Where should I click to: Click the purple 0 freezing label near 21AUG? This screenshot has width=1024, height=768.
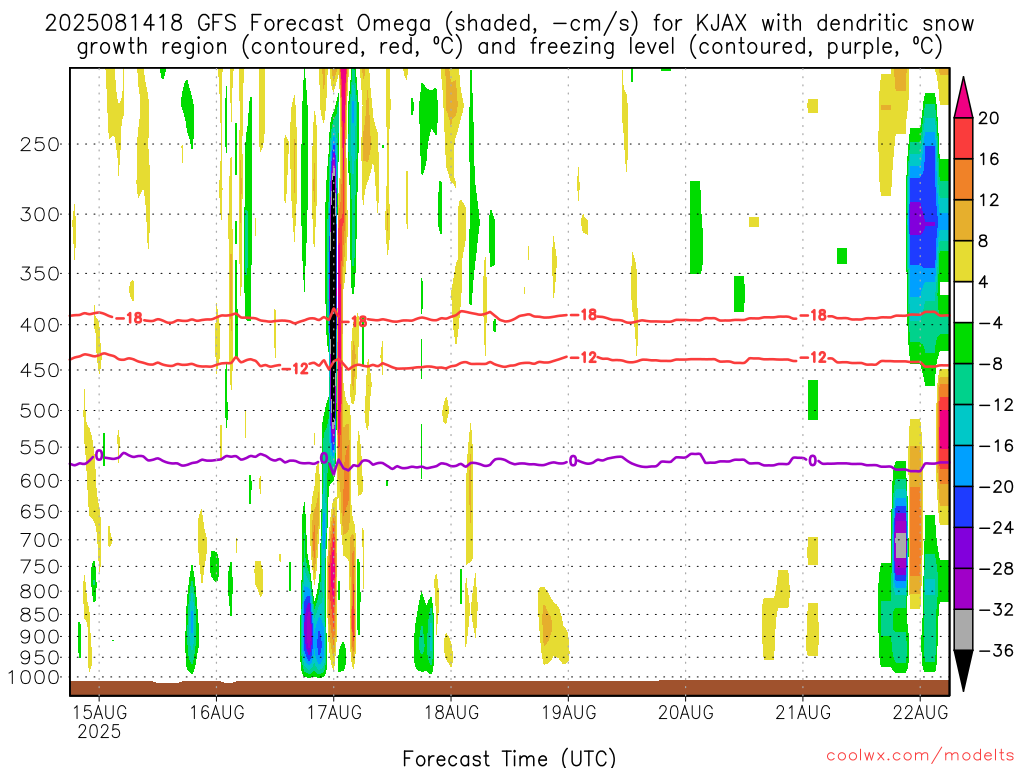click(x=812, y=460)
